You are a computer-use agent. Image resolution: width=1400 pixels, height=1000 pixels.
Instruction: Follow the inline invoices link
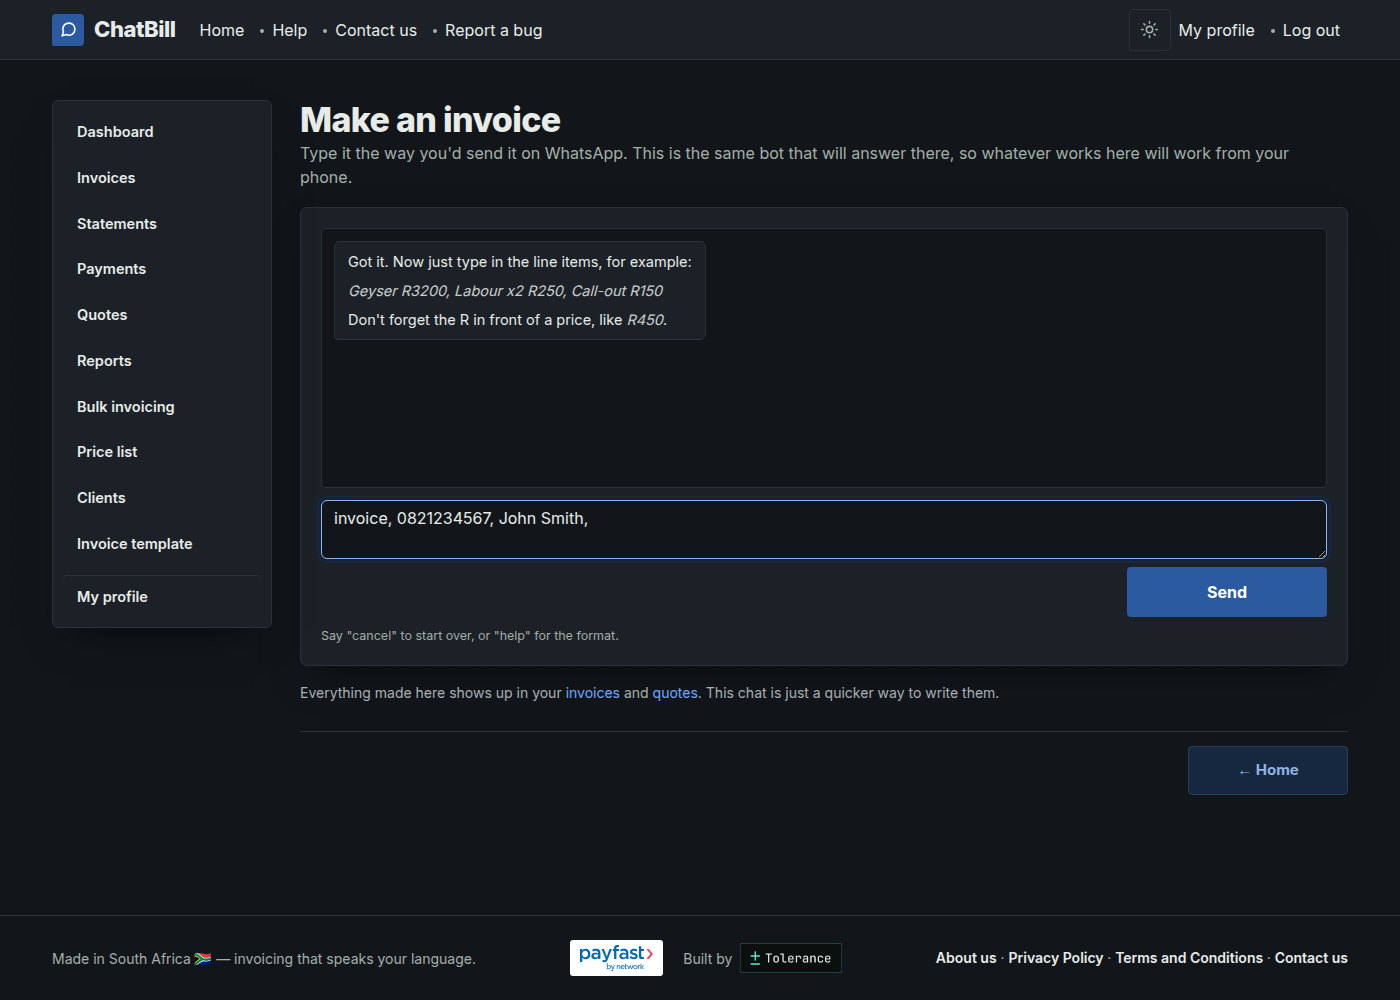click(x=593, y=693)
